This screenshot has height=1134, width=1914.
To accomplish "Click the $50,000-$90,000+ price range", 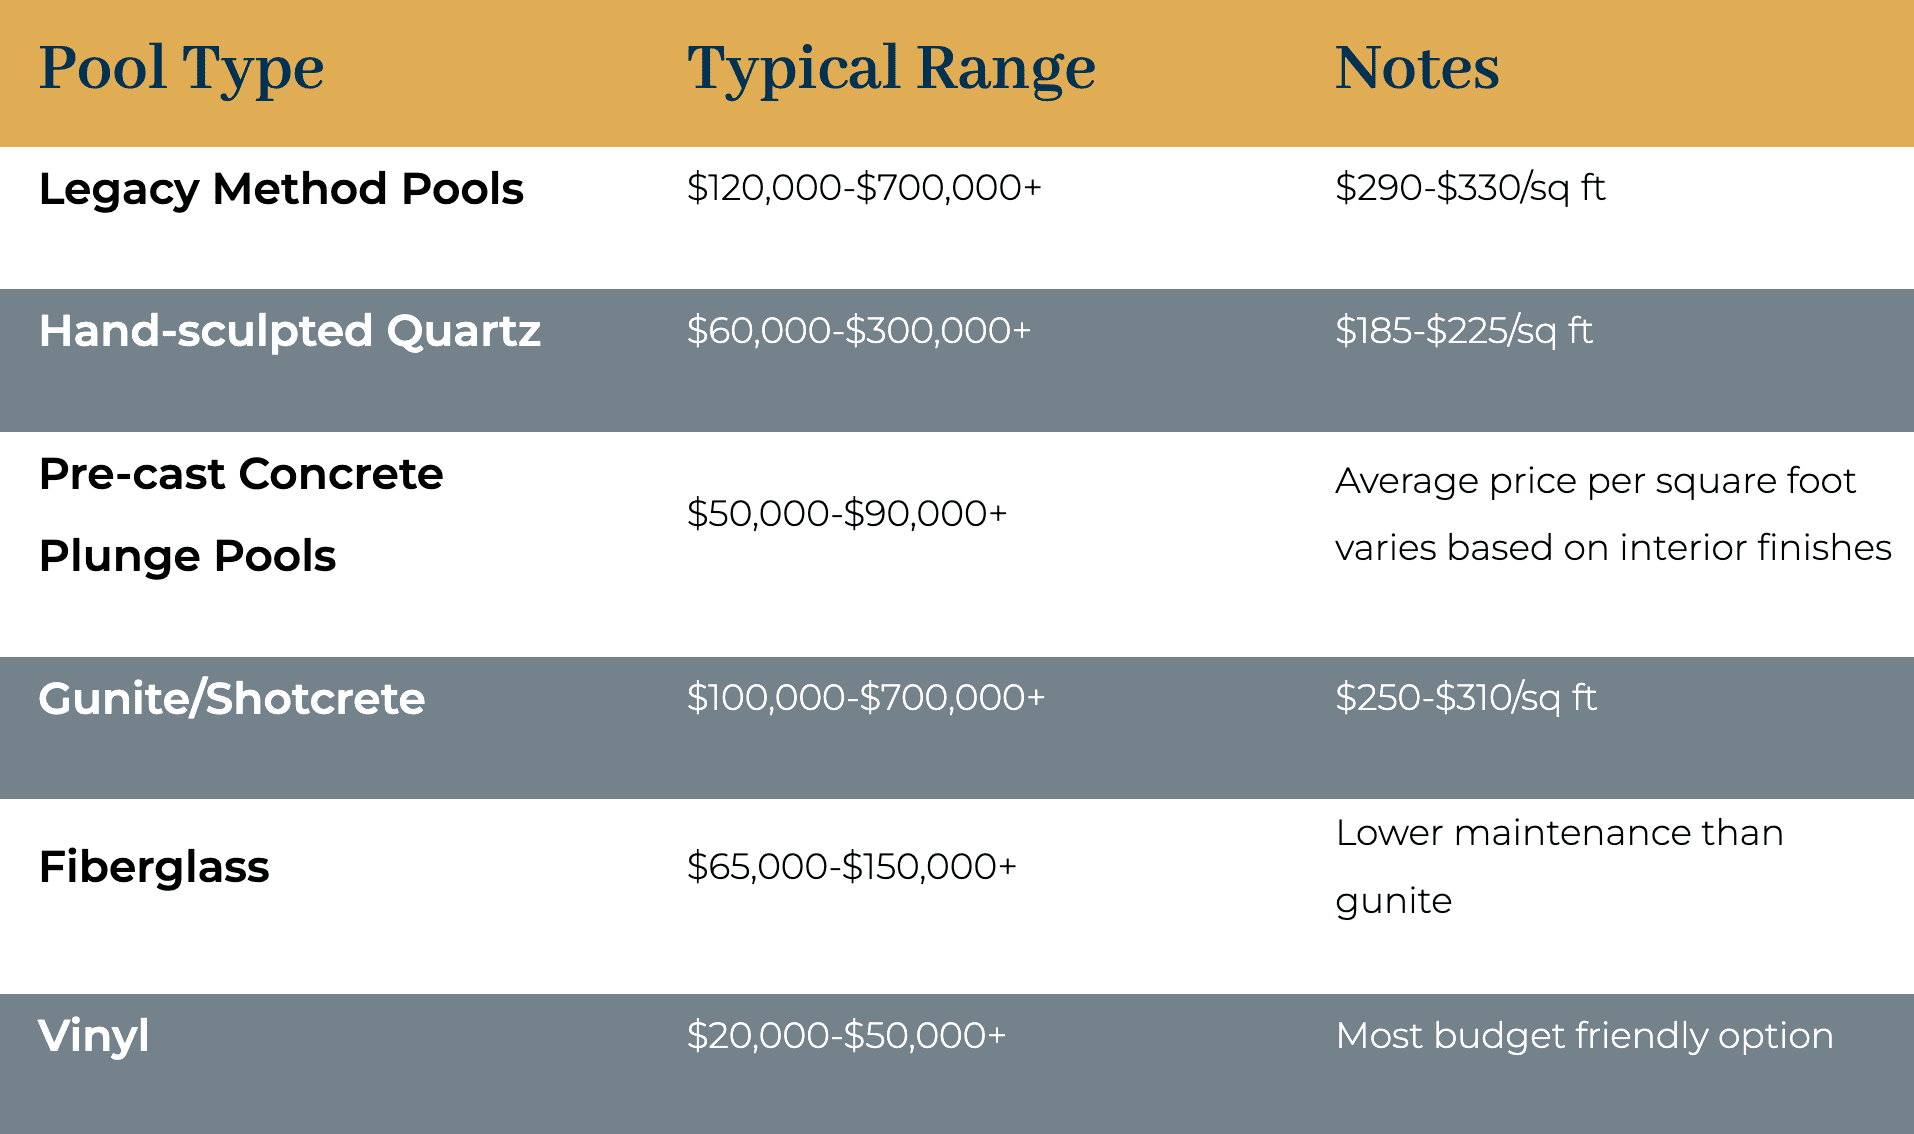I will [x=846, y=514].
